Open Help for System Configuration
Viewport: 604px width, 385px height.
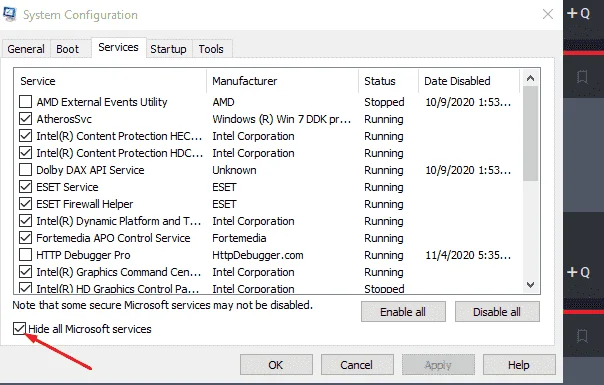[519, 365]
